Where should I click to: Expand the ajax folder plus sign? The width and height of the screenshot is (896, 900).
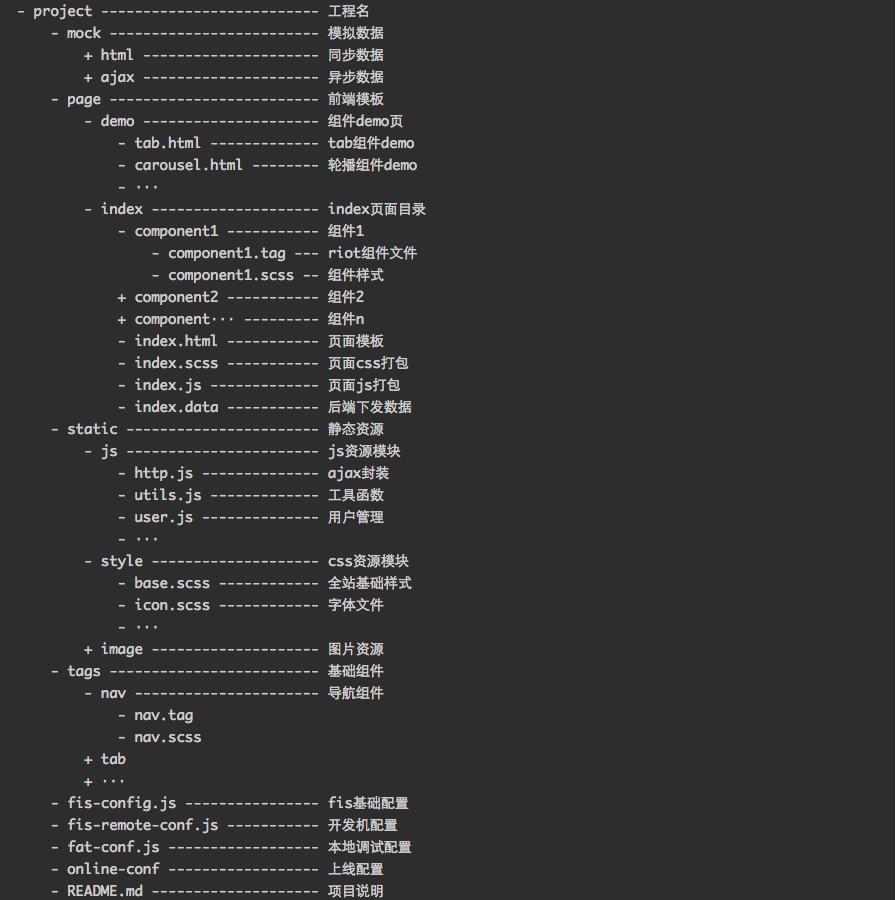[89, 77]
